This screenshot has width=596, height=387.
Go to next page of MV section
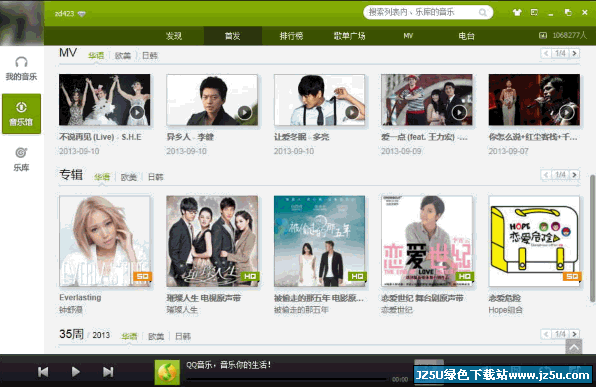coord(574,54)
